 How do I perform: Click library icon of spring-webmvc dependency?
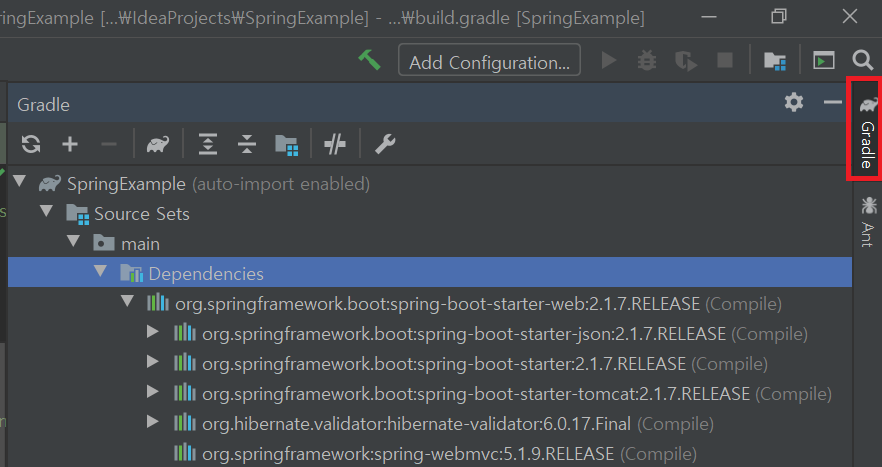(184, 452)
